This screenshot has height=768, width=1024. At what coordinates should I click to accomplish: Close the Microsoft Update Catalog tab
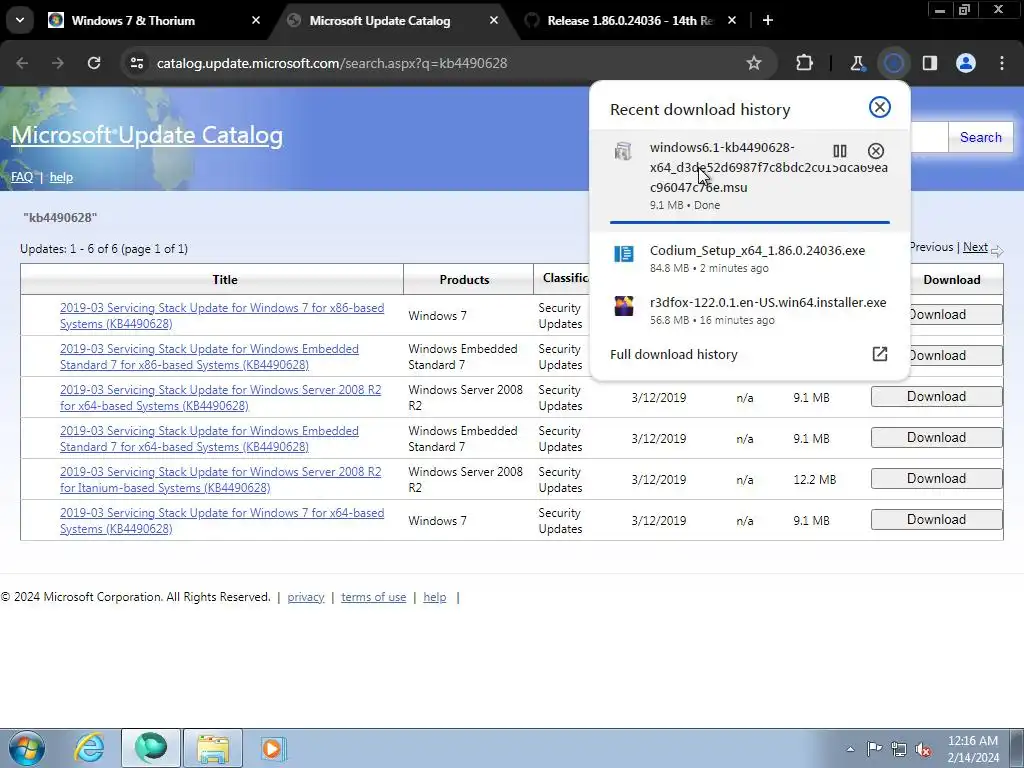point(494,20)
